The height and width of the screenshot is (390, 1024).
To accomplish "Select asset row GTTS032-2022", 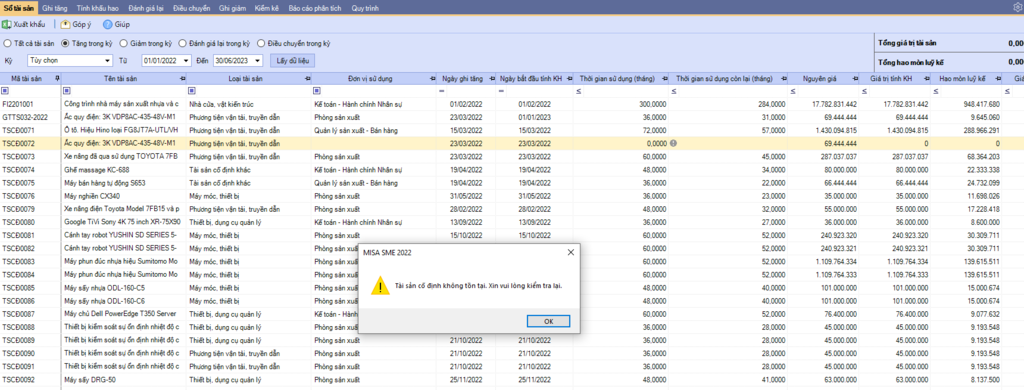I will point(512,117).
